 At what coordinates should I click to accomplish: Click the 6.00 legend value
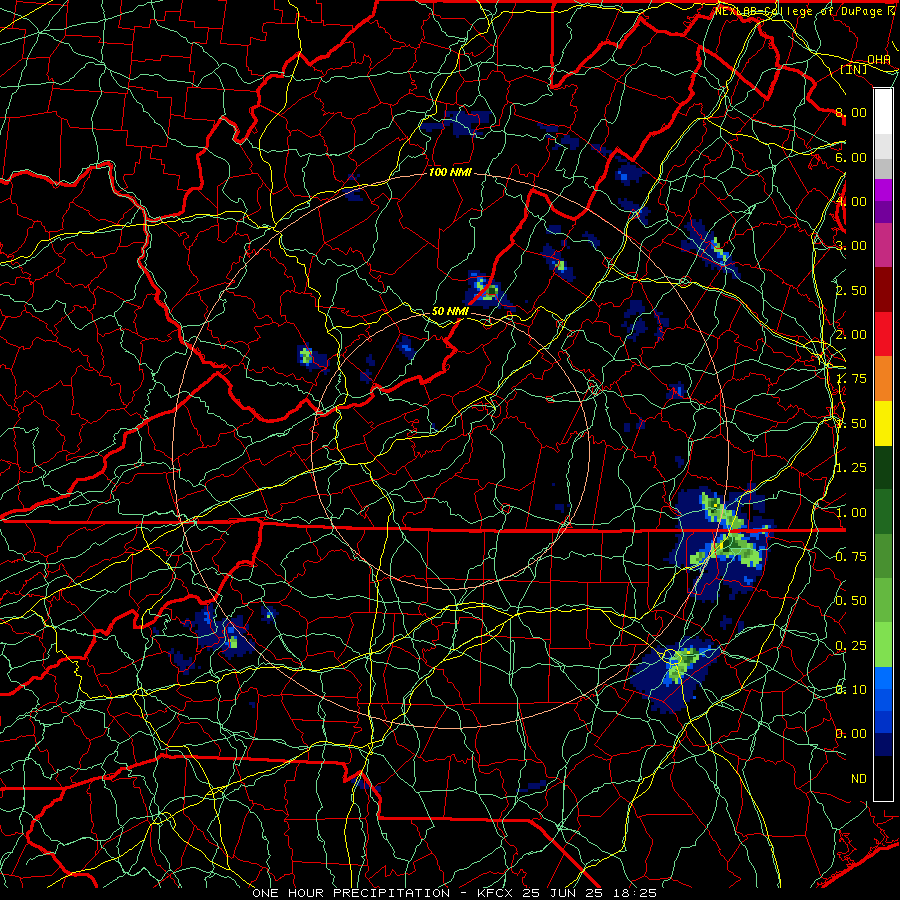851,157
